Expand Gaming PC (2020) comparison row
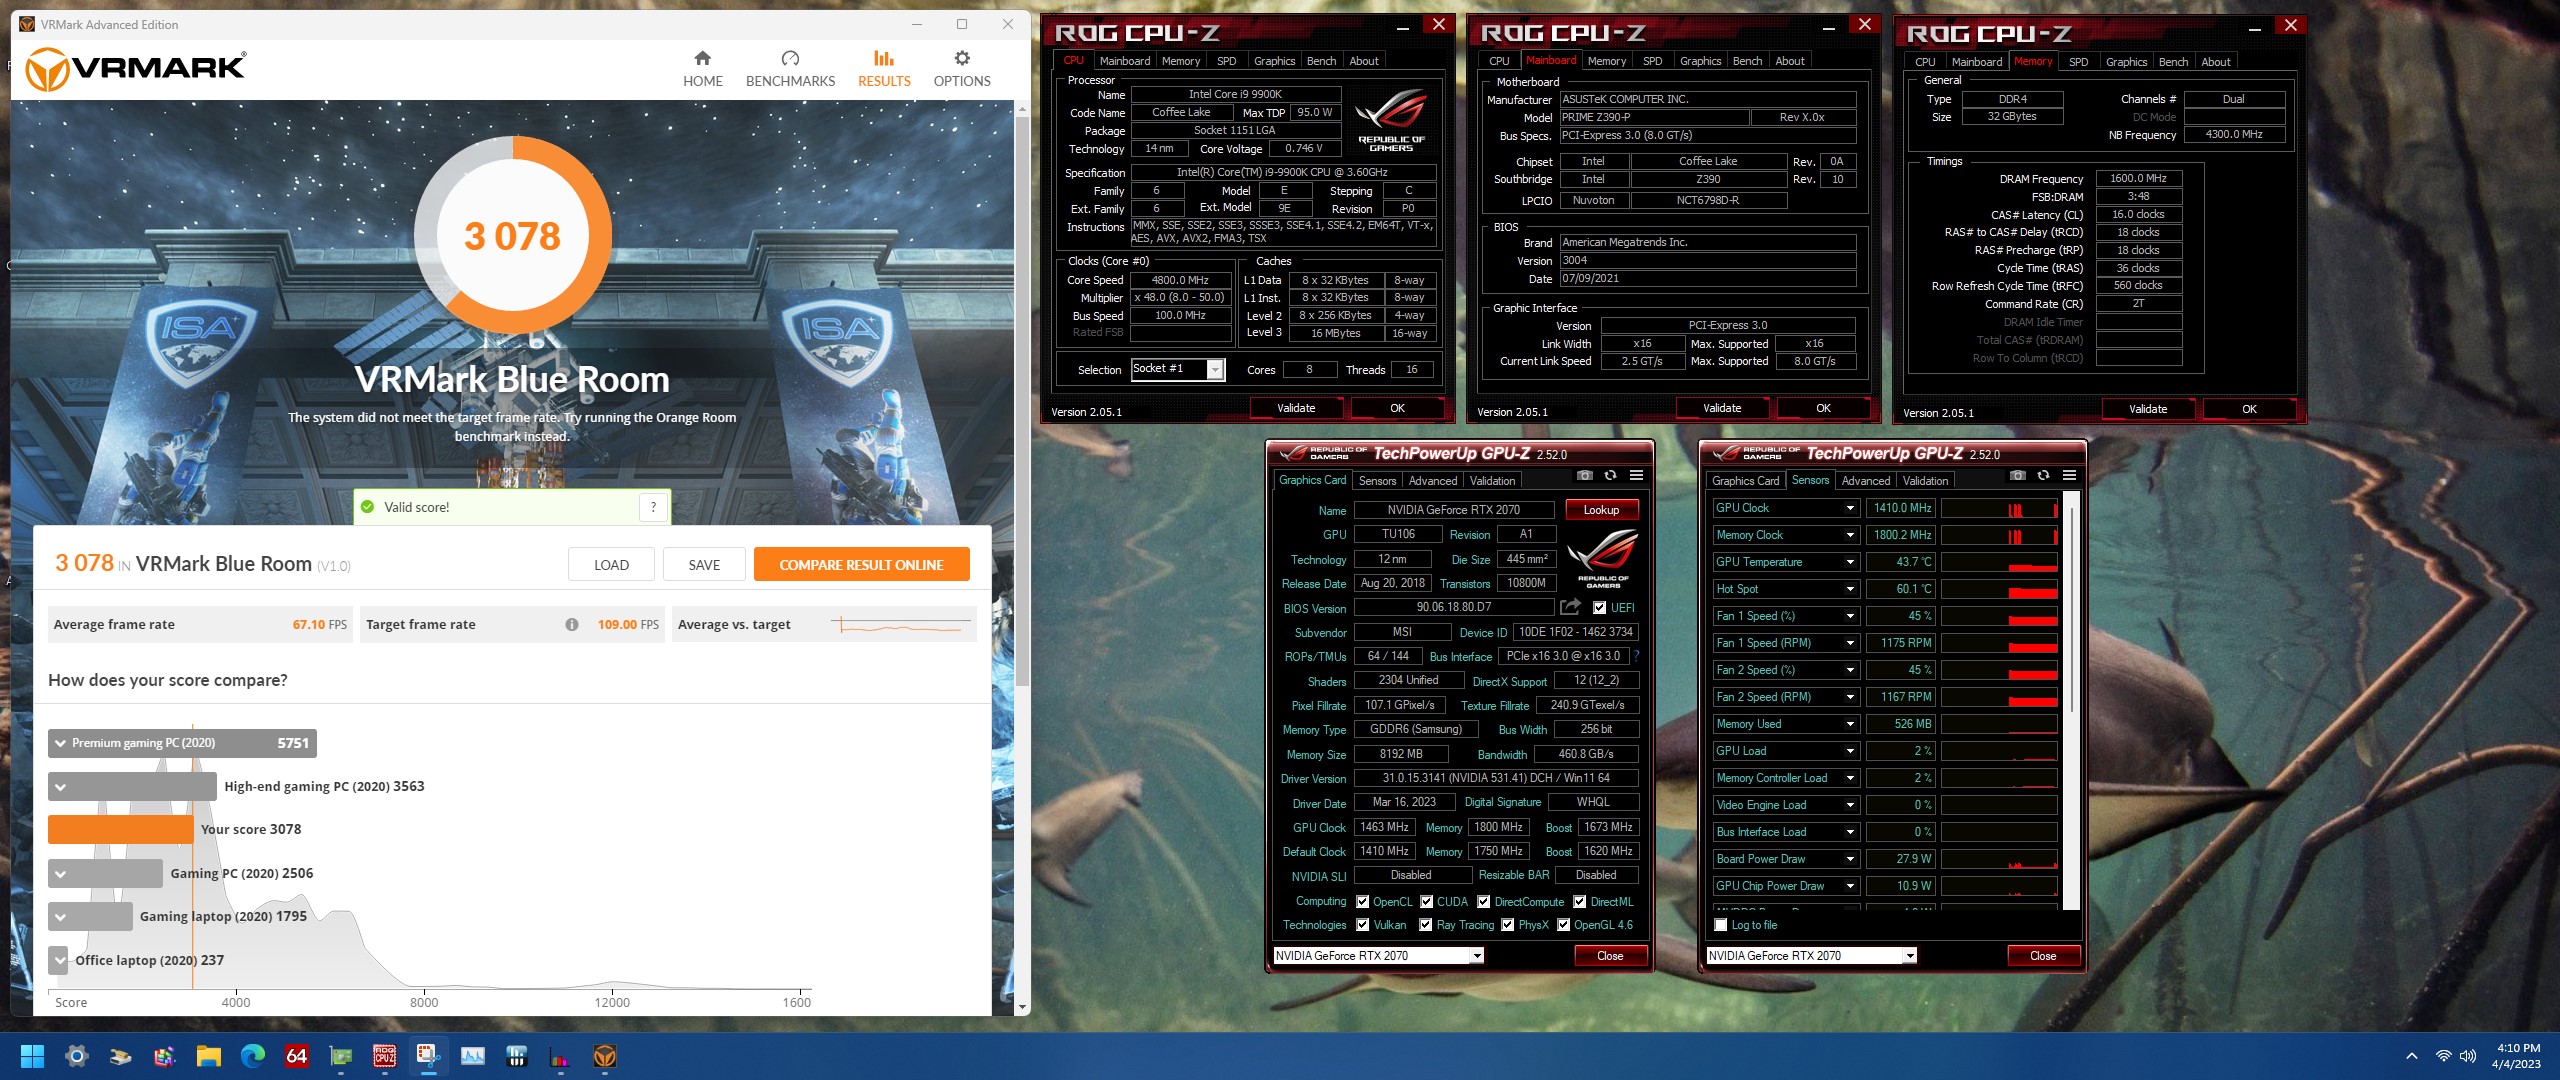The image size is (2560, 1080). tap(60, 874)
